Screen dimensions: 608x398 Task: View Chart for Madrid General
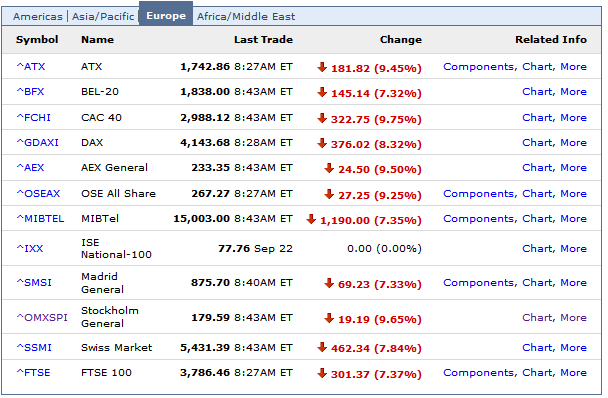[x=537, y=283]
